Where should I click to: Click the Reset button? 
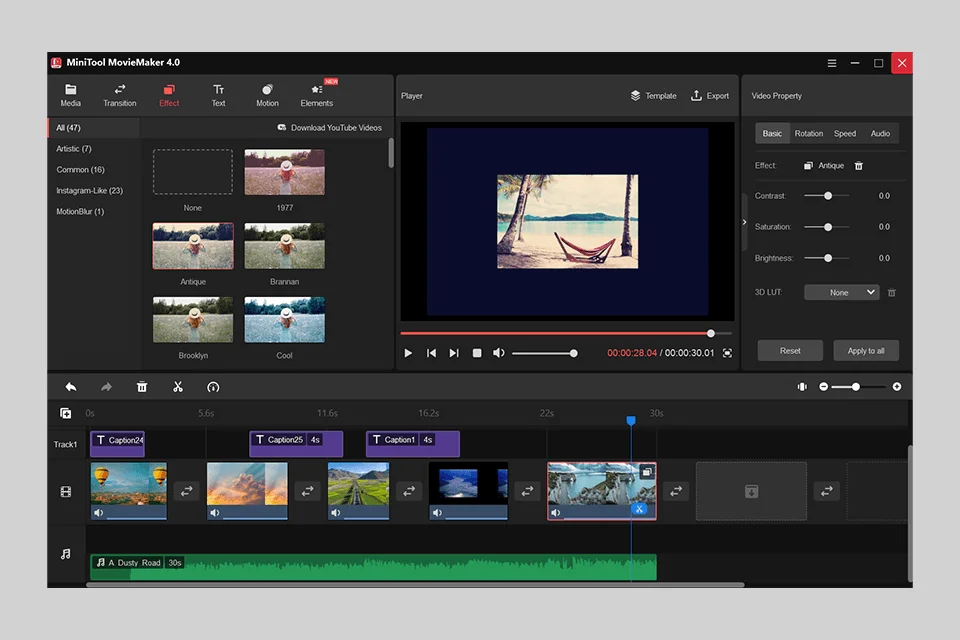point(790,350)
